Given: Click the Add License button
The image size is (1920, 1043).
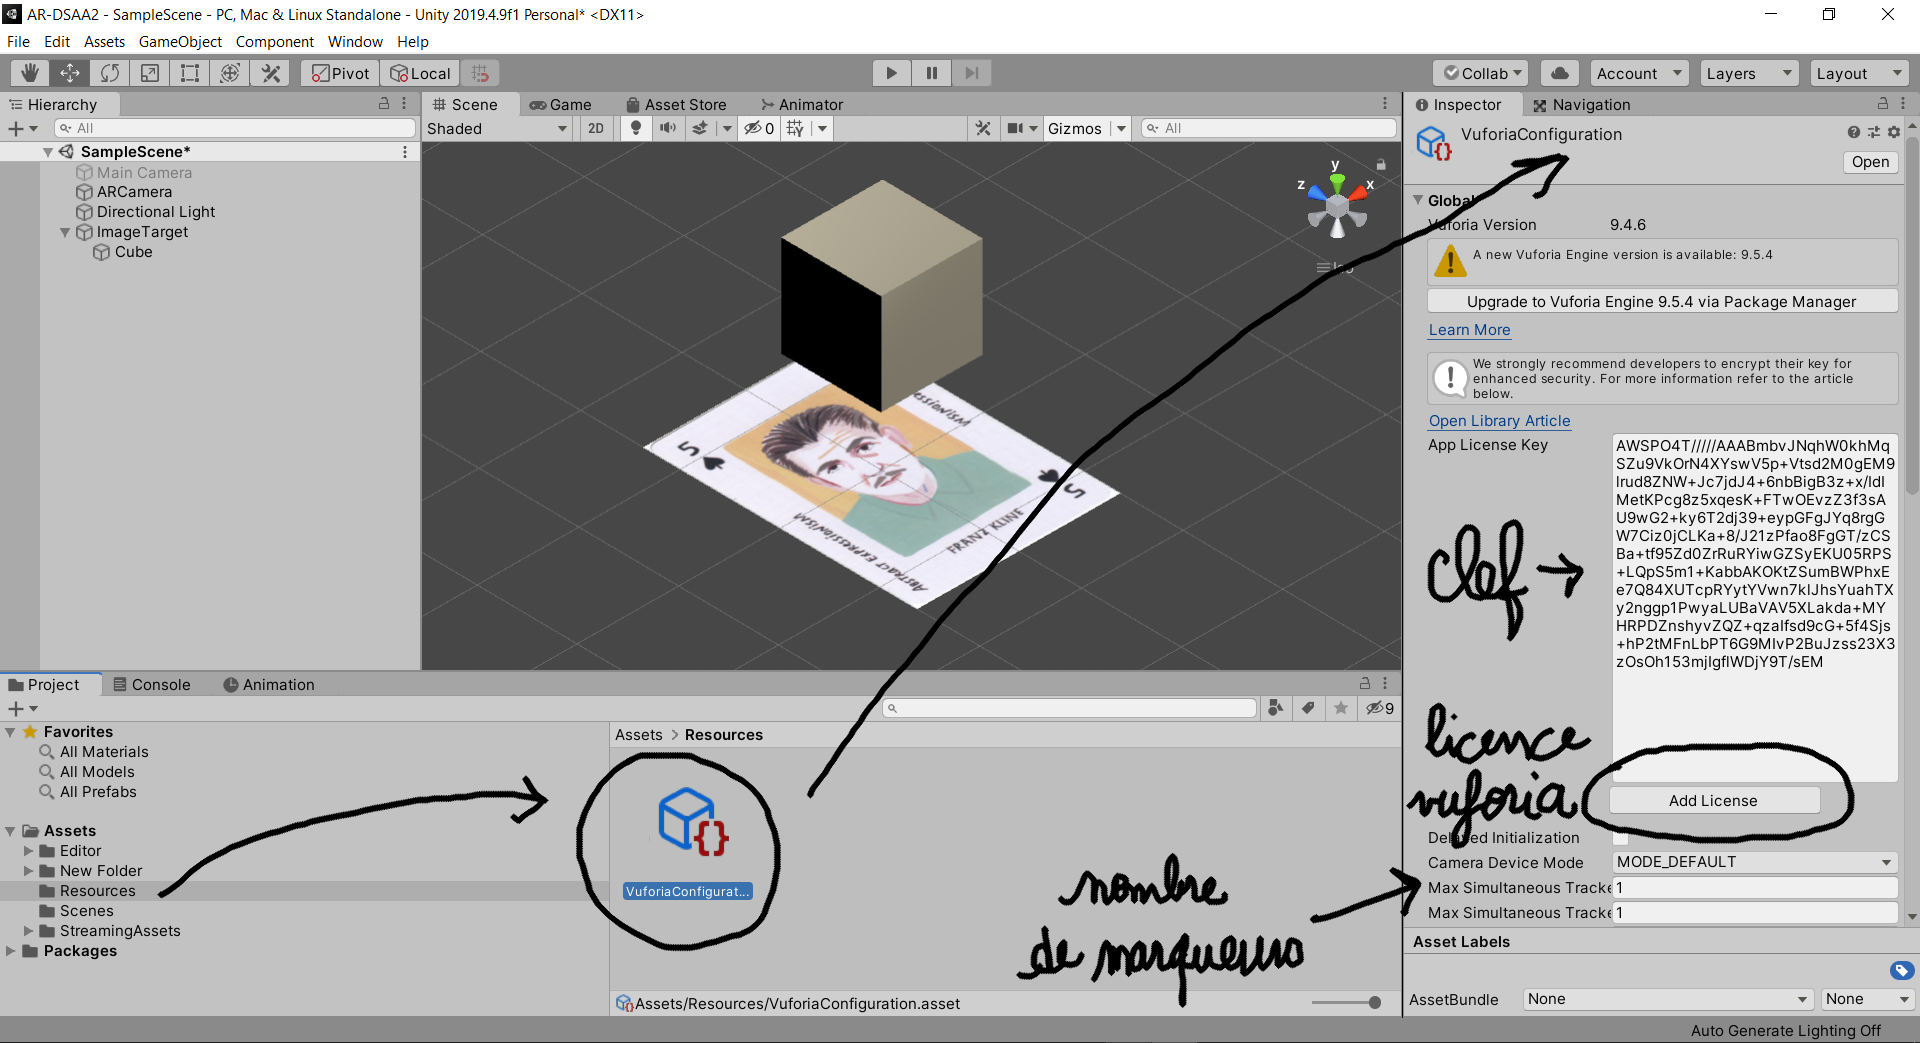Looking at the screenshot, I should (x=1713, y=801).
